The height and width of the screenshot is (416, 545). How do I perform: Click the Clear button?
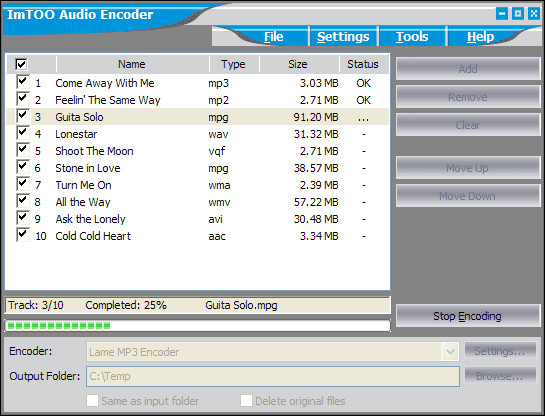point(468,125)
